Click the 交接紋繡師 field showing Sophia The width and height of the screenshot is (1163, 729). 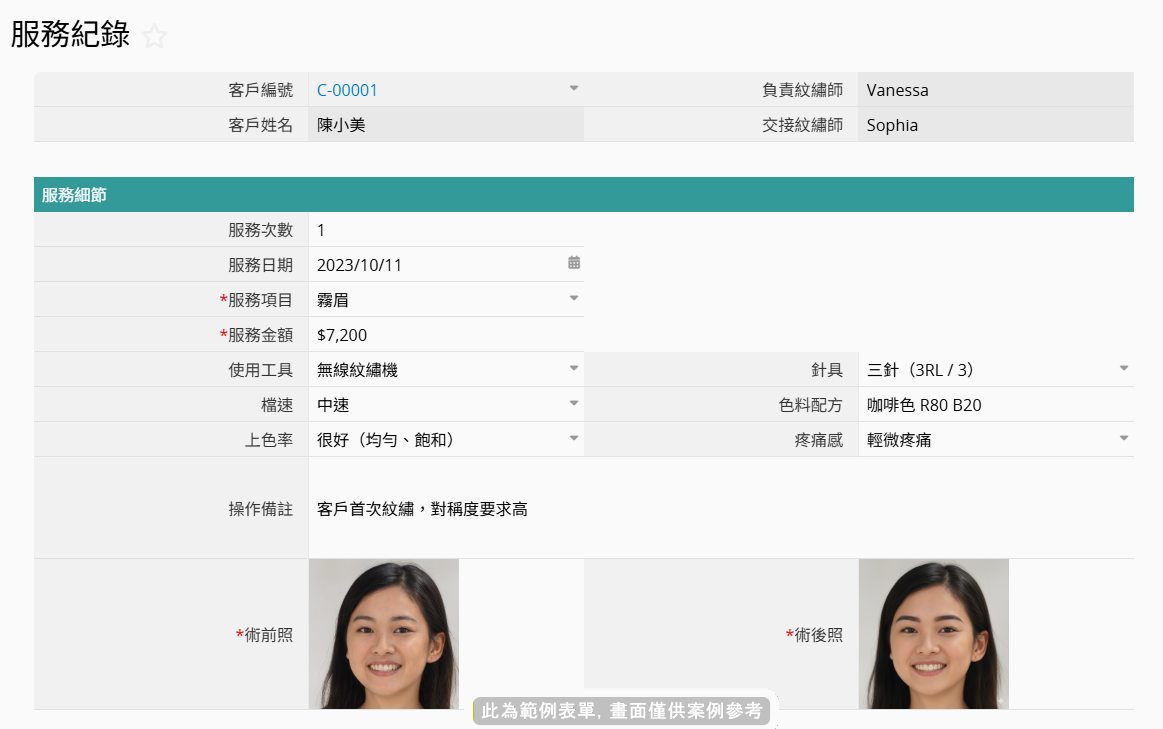(x=995, y=125)
